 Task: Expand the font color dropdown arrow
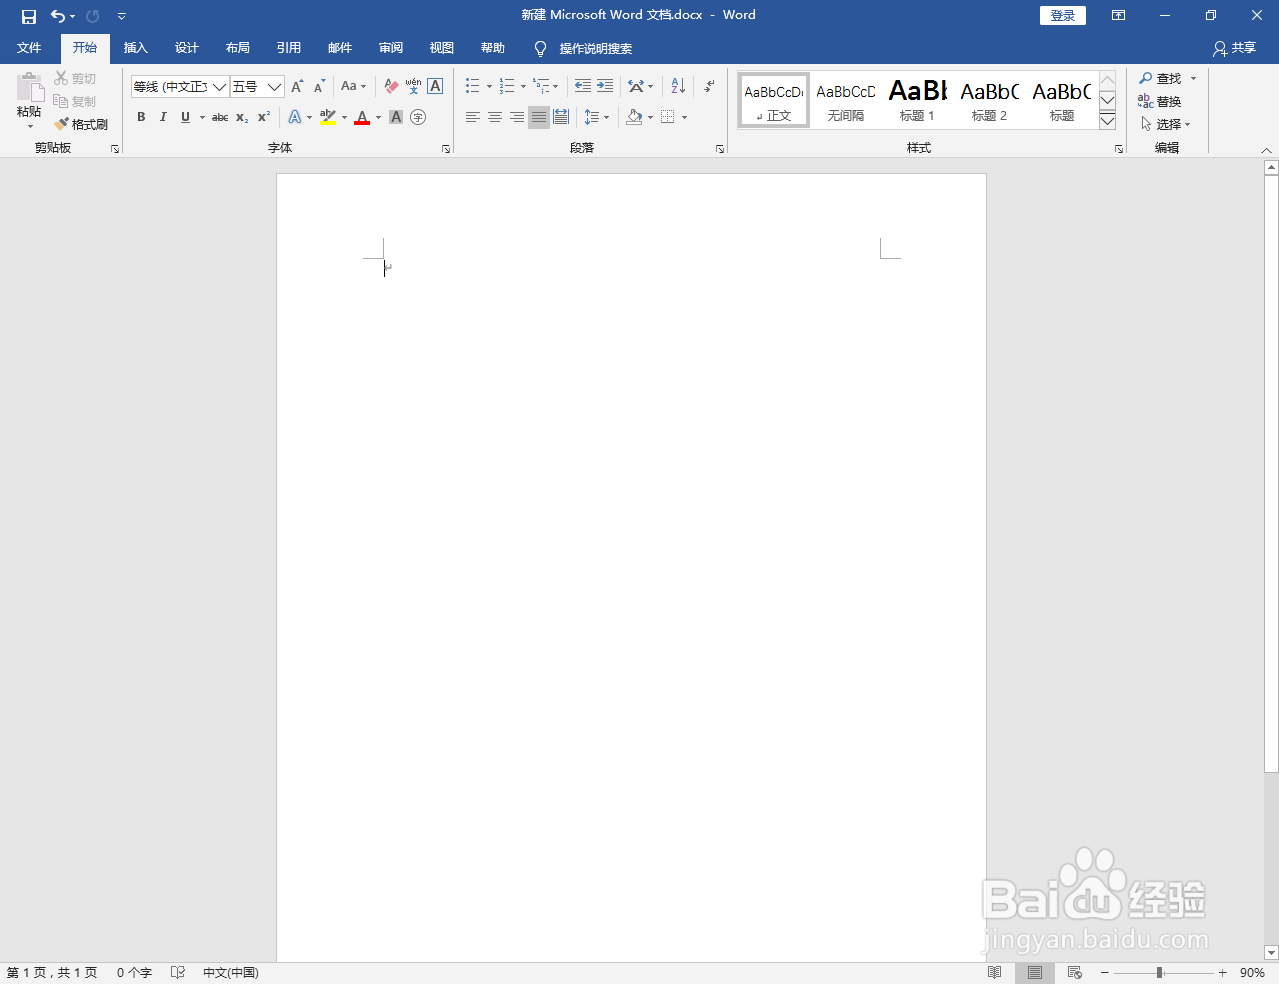pyautogui.click(x=377, y=117)
